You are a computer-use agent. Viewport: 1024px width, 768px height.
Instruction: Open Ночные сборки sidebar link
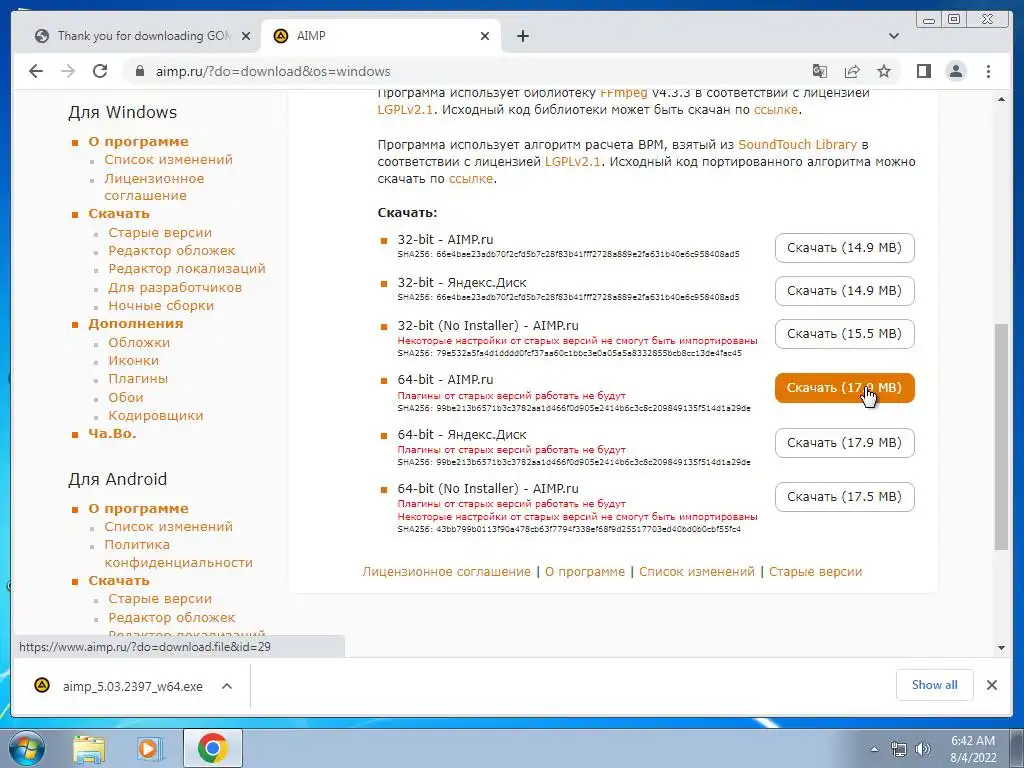click(x=161, y=306)
